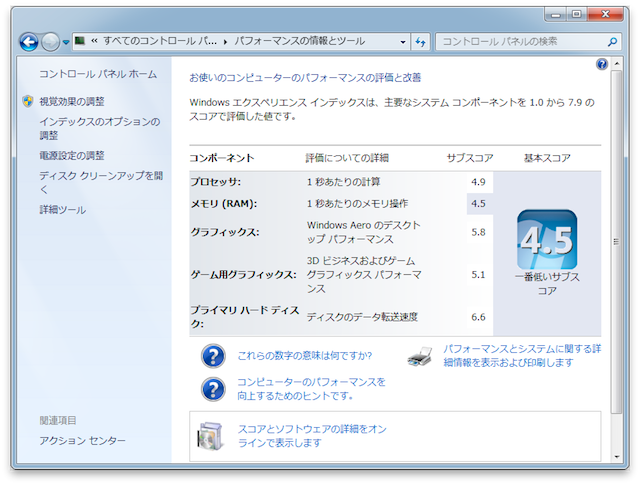This screenshot has height=485, width=640.
Task: Open the recent pages dropdown arrow
Action: [66, 42]
